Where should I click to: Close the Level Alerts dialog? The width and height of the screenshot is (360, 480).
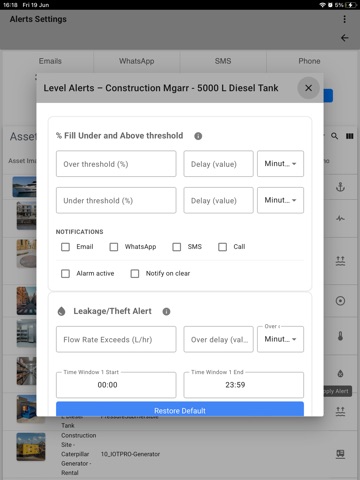[308, 88]
